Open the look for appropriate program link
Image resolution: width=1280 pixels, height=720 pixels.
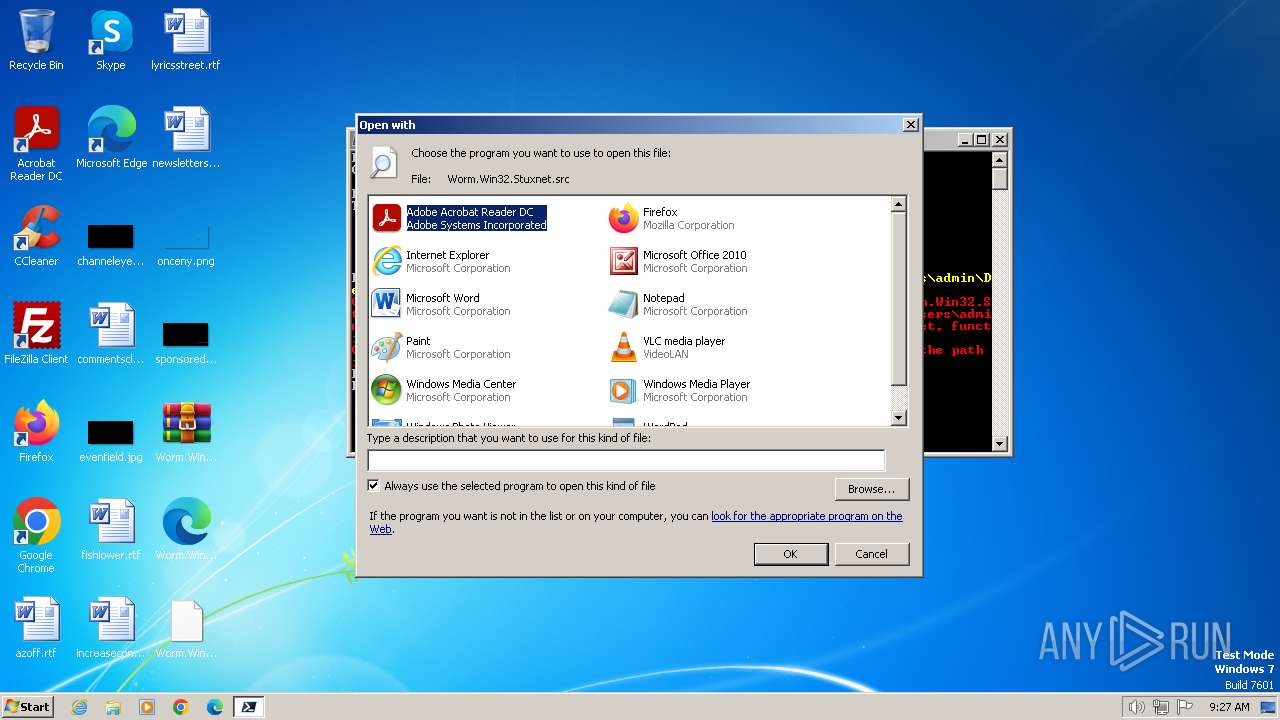(806, 516)
